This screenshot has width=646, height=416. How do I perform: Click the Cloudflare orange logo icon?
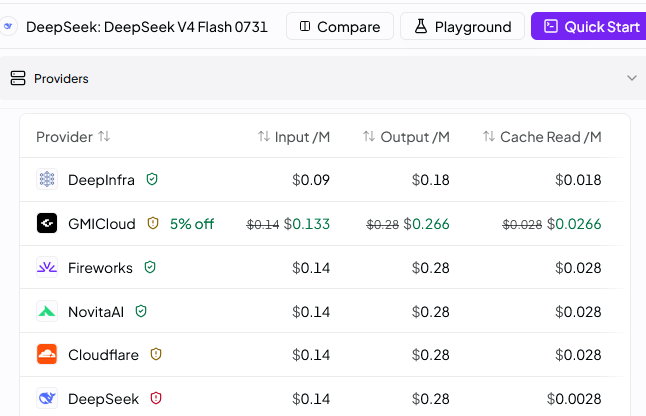[47, 354]
